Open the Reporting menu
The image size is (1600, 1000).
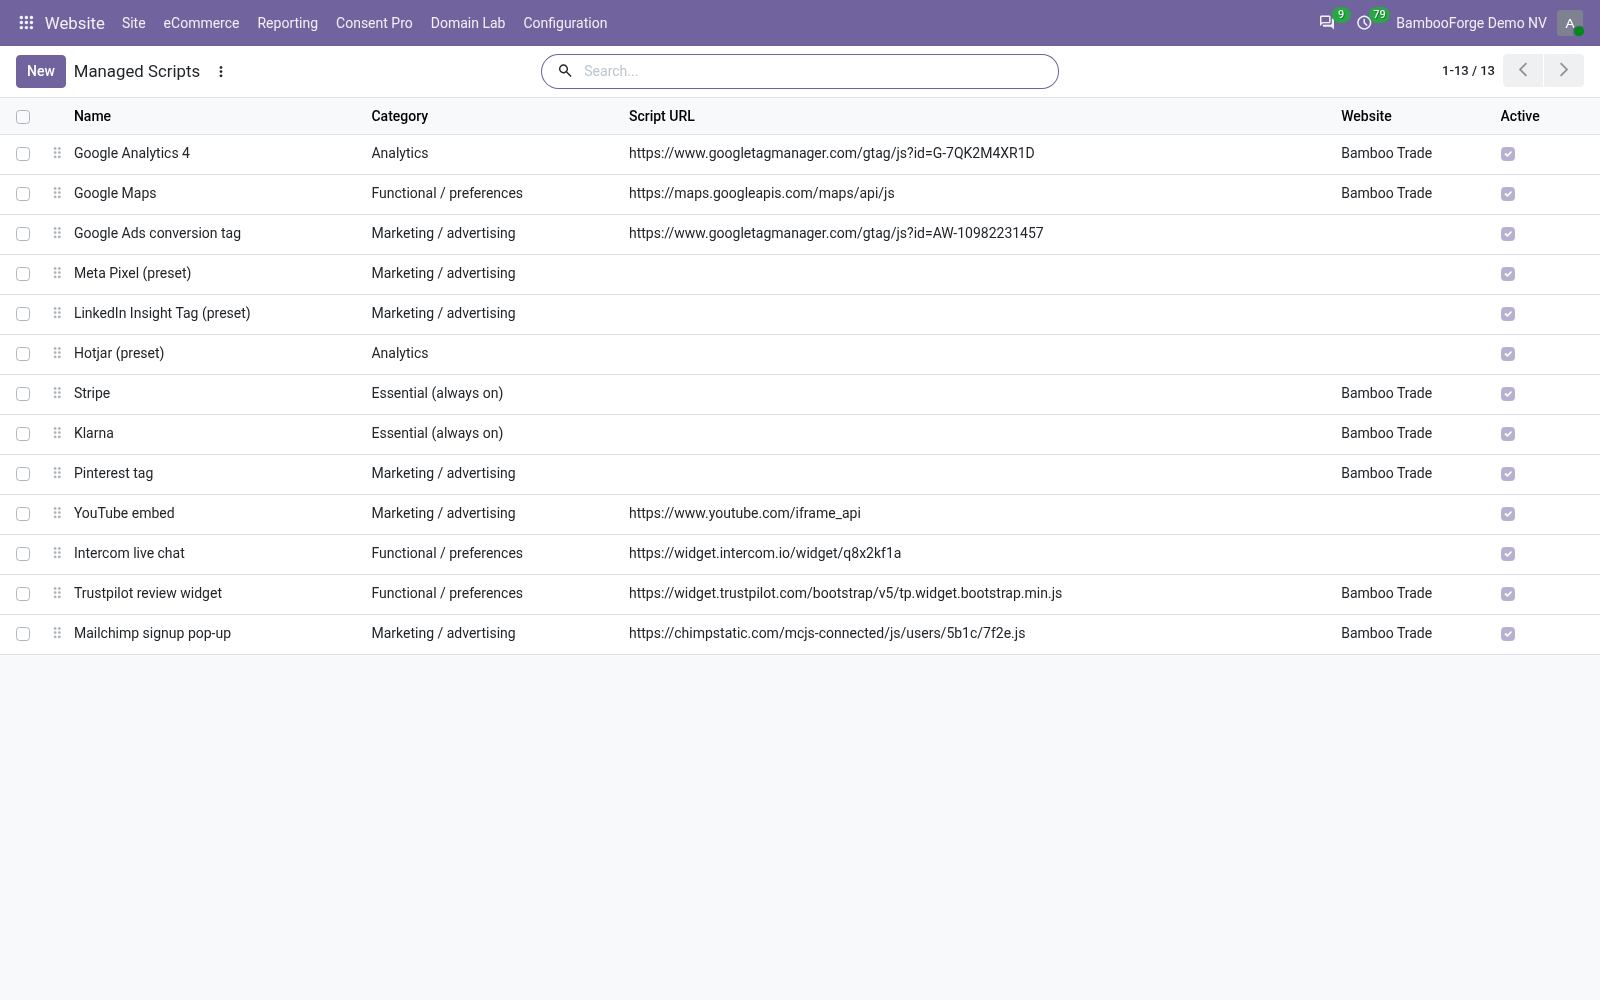[287, 23]
